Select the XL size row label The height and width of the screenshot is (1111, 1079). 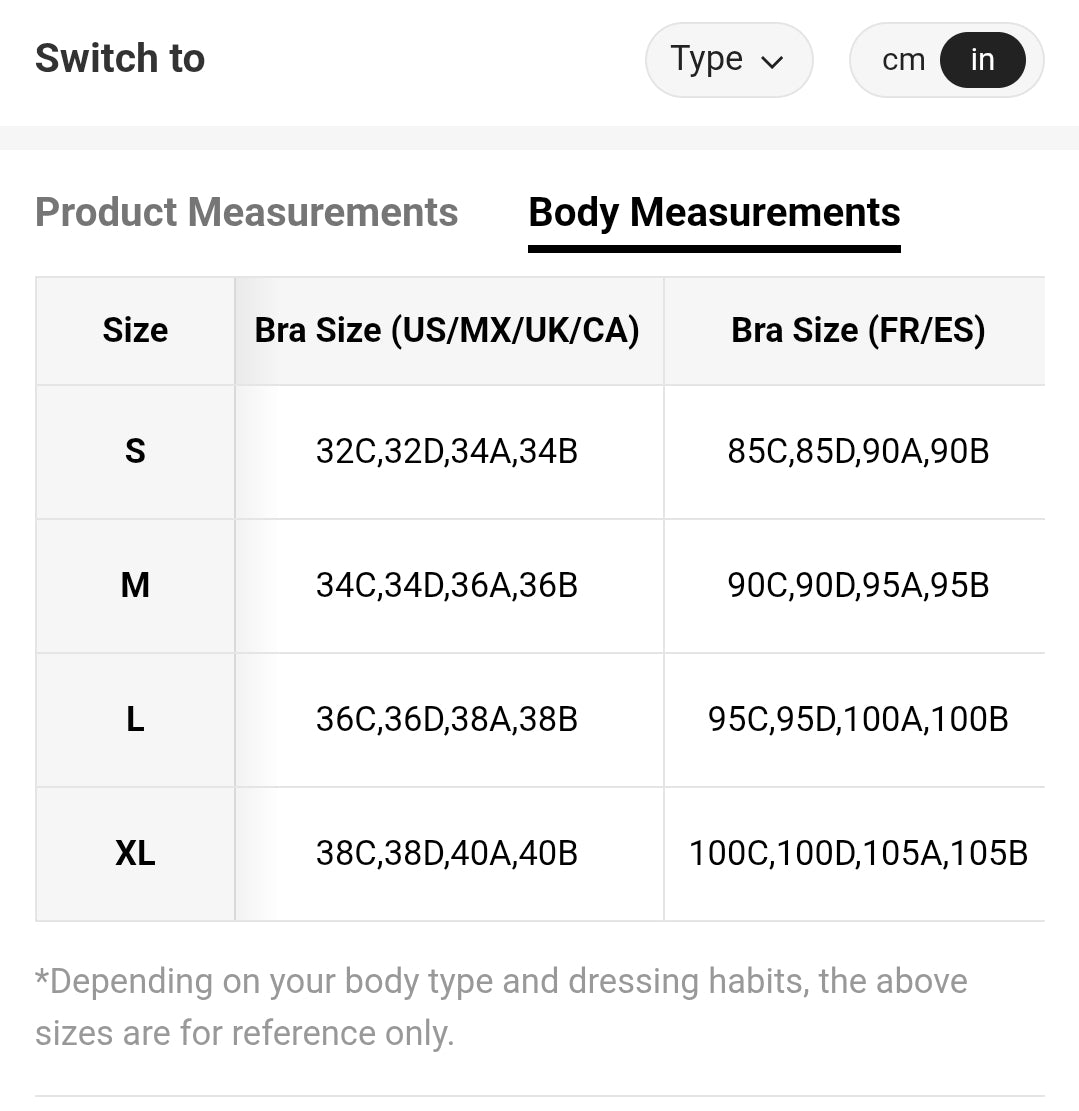[x=135, y=854]
